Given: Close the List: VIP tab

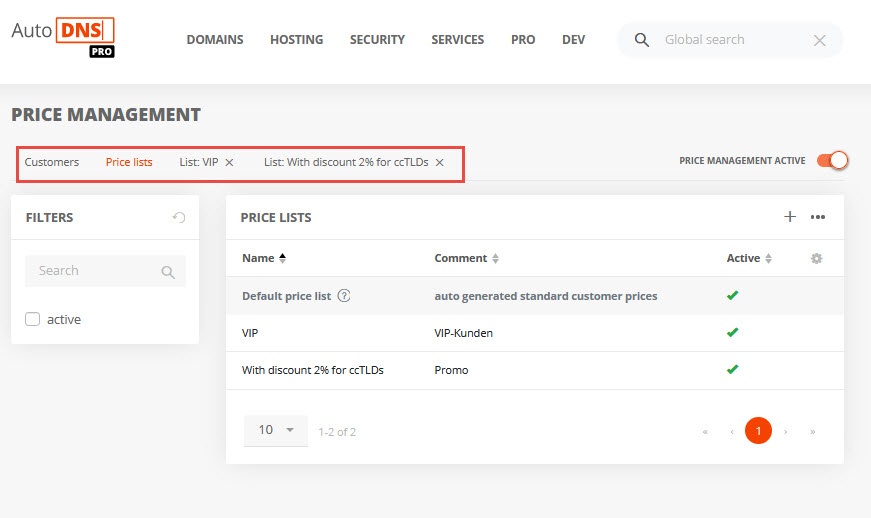Looking at the screenshot, I should click(229, 163).
